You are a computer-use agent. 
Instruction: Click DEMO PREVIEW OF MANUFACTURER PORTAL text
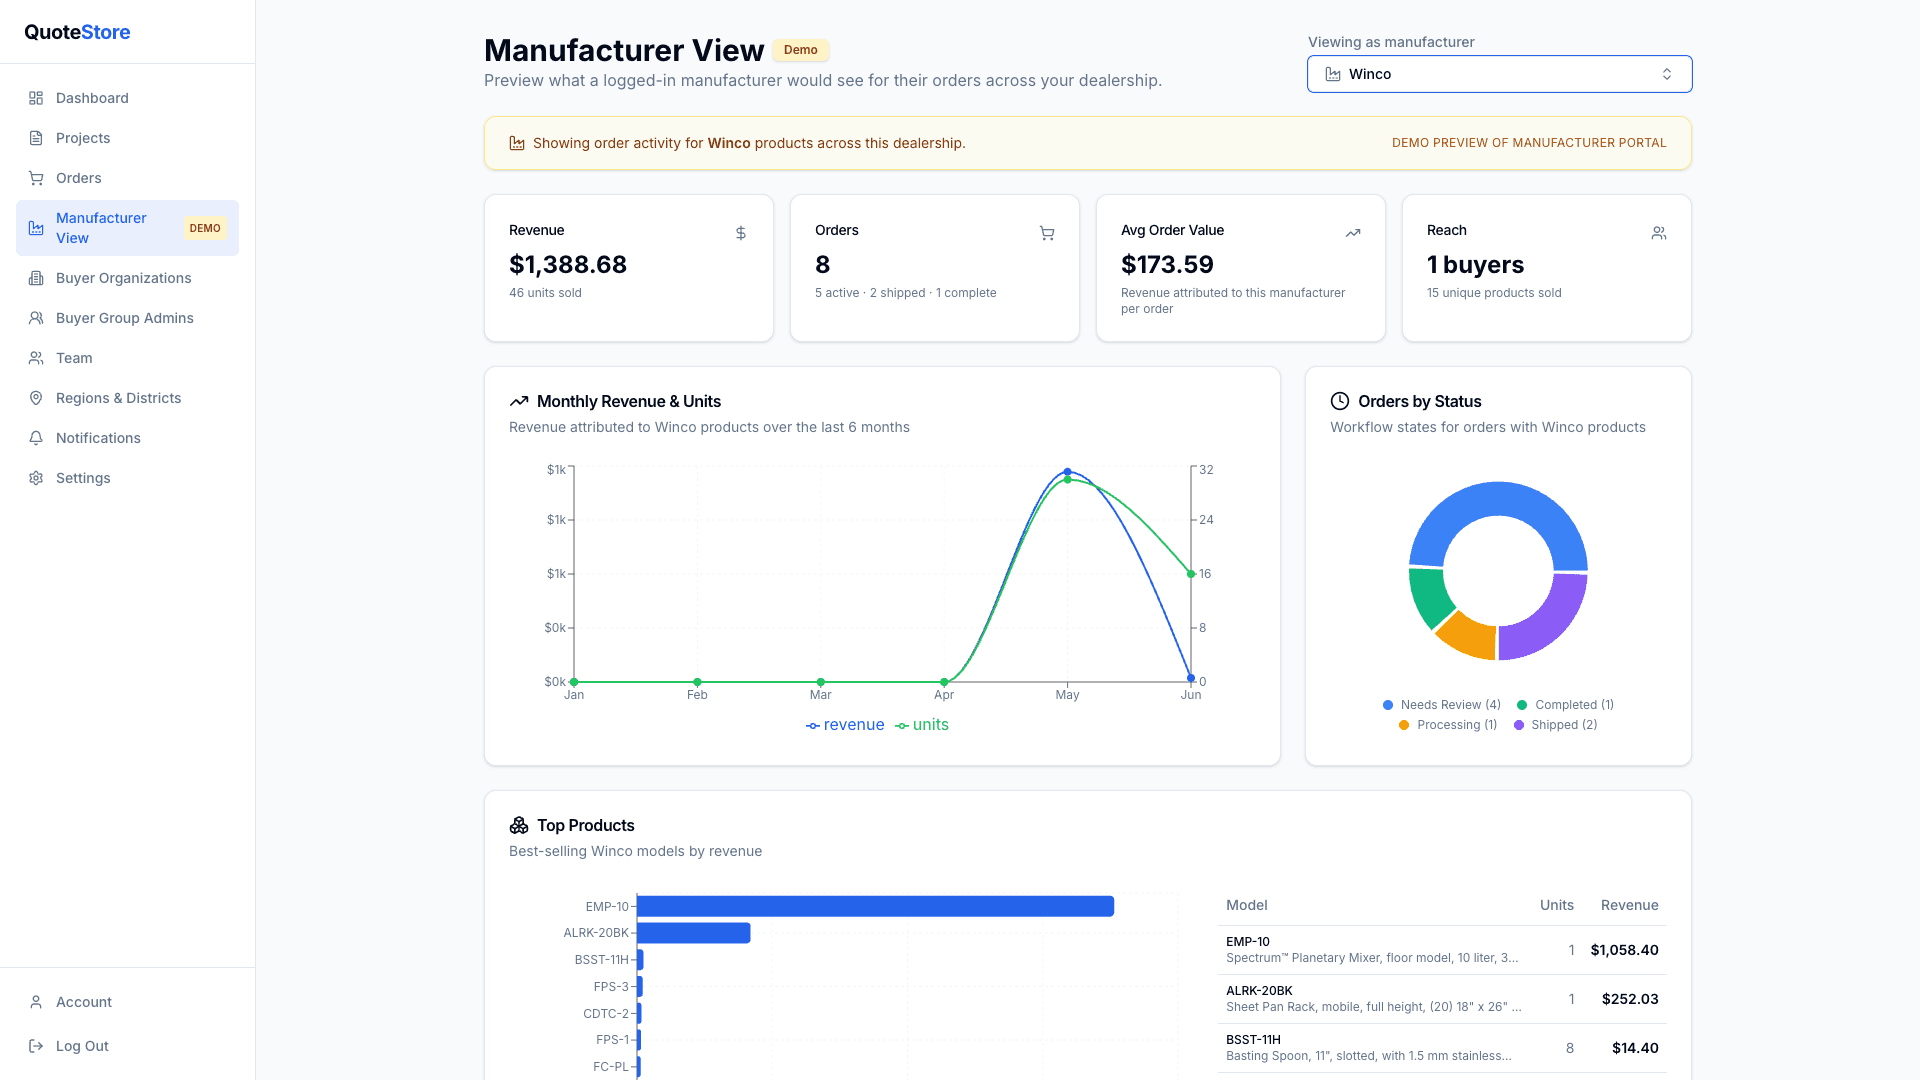1529,143
